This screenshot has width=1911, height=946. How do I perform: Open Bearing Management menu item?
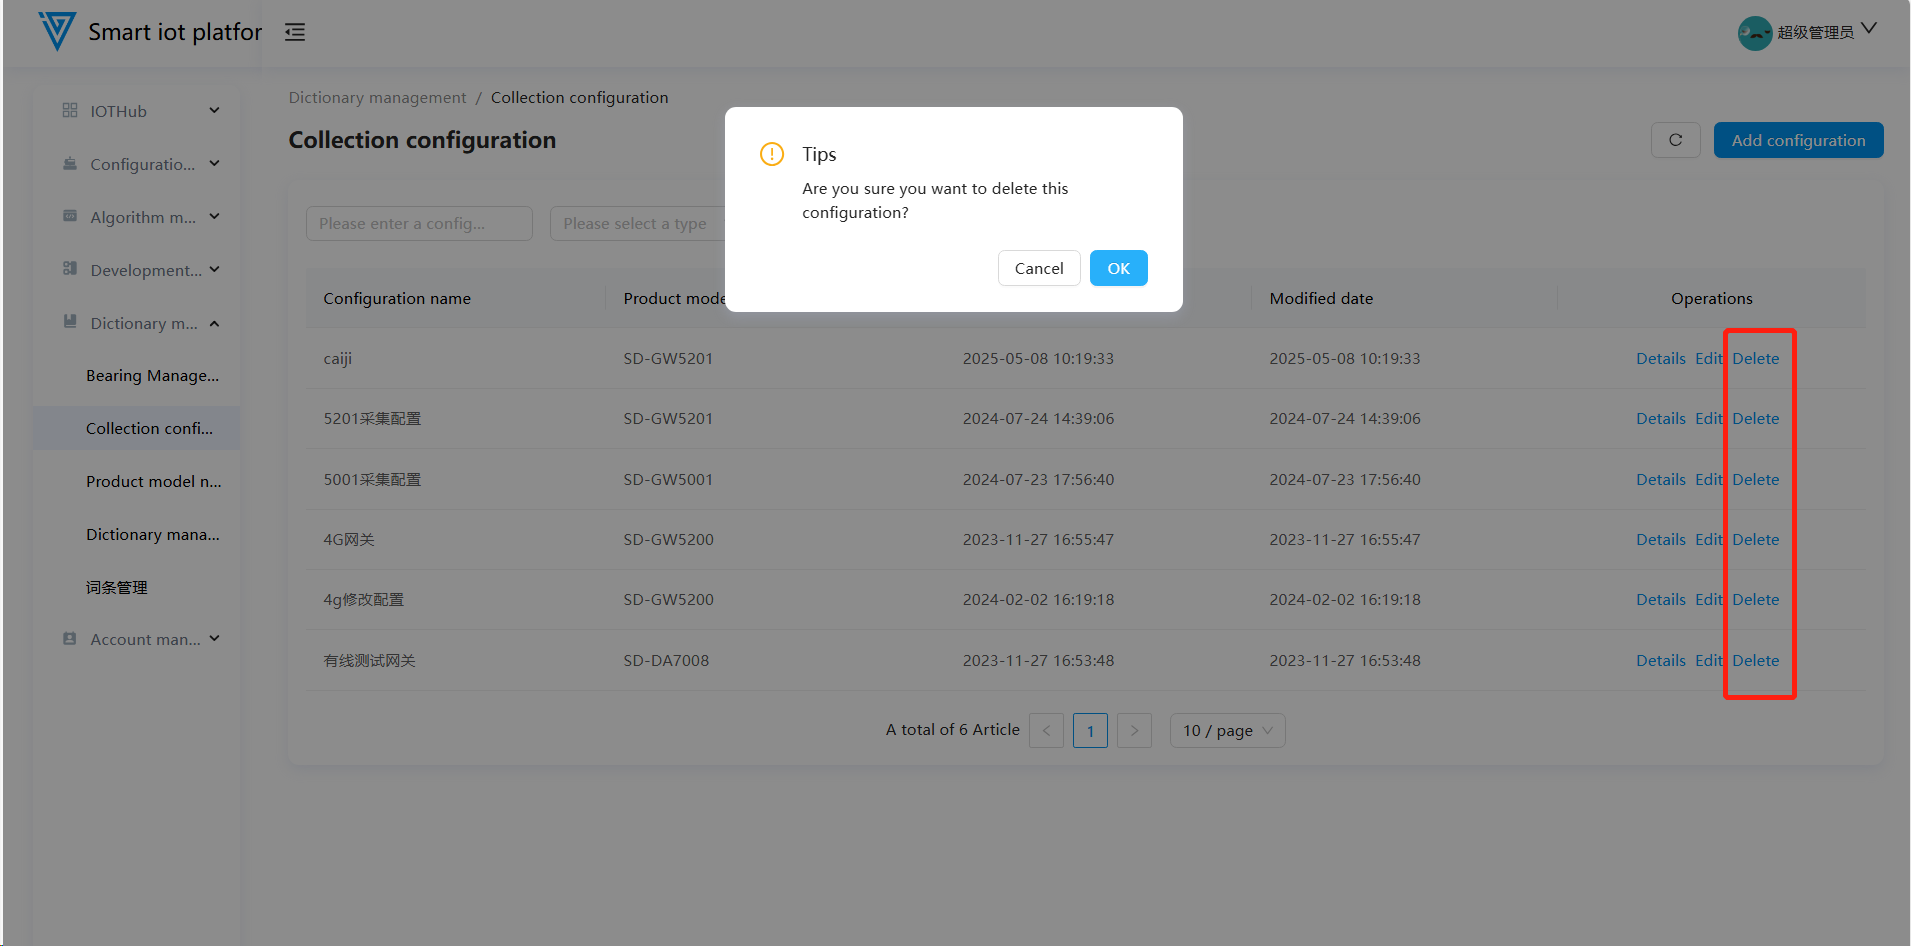[x=152, y=375]
